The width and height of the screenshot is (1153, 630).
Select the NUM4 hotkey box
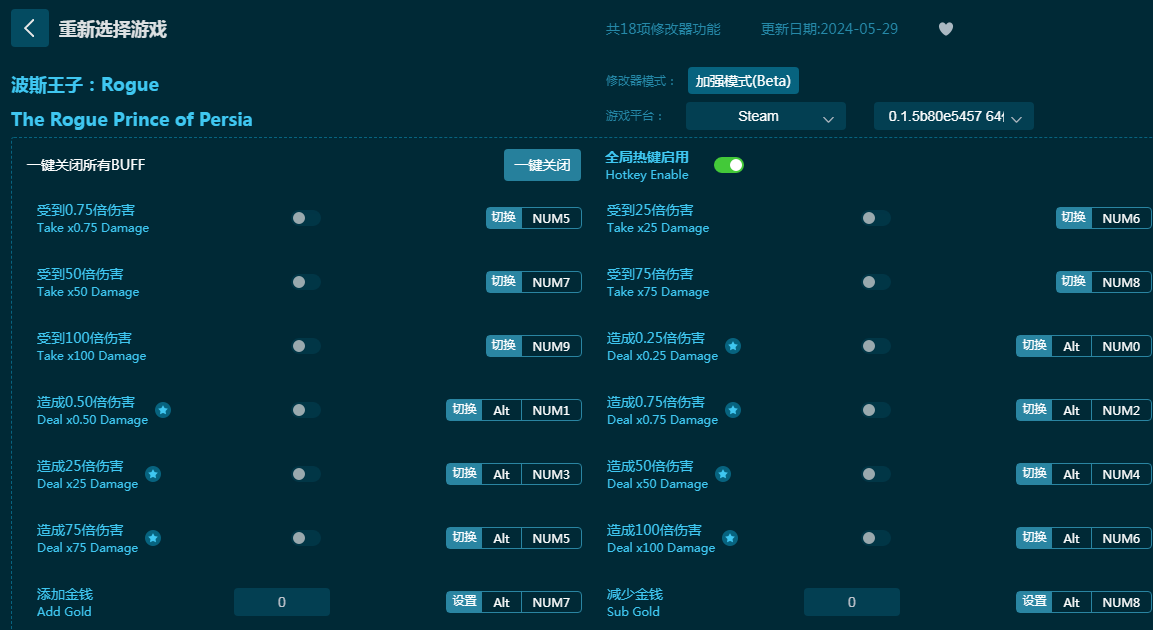1121,474
